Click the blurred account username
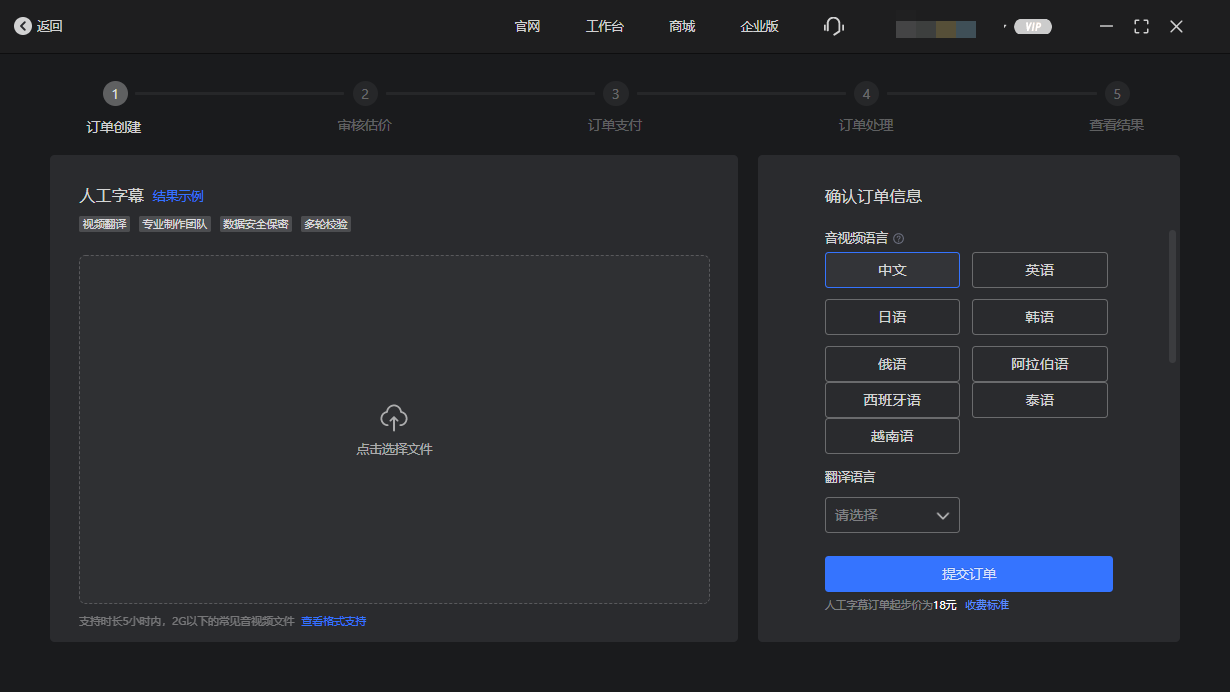1230x692 pixels. 936,29
